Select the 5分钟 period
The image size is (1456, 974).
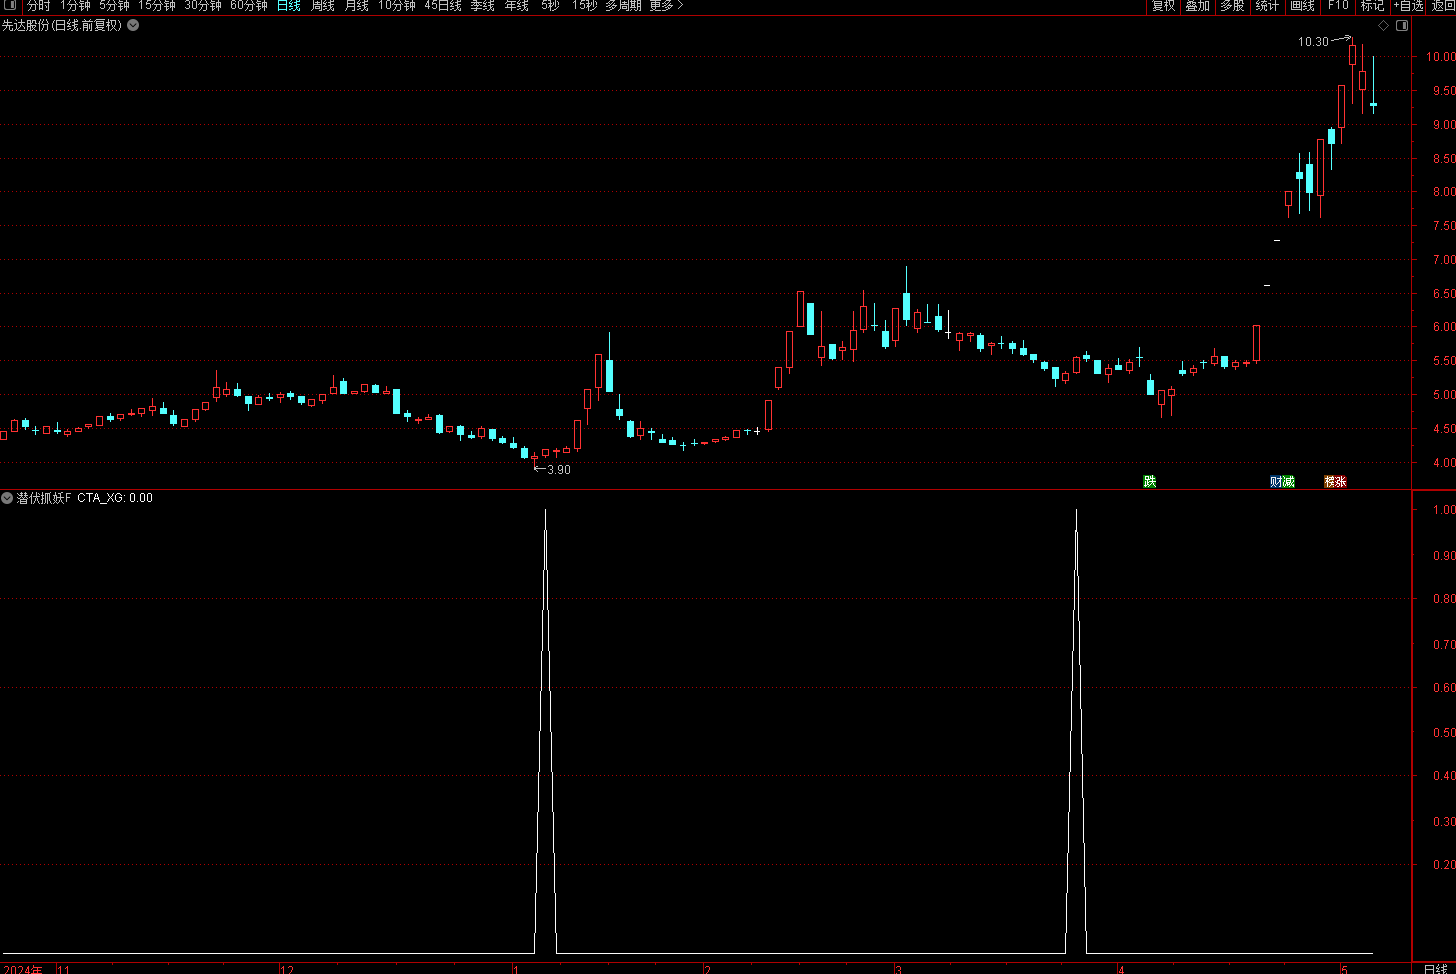pyautogui.click(x=114, y=6)
